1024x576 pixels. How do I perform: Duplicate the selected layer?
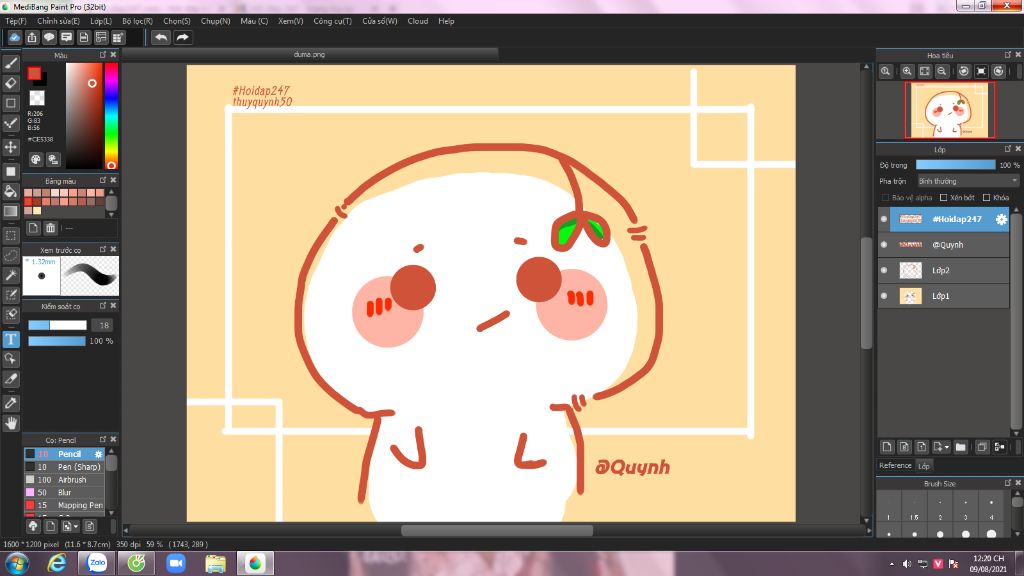click(x=982, y=447)
